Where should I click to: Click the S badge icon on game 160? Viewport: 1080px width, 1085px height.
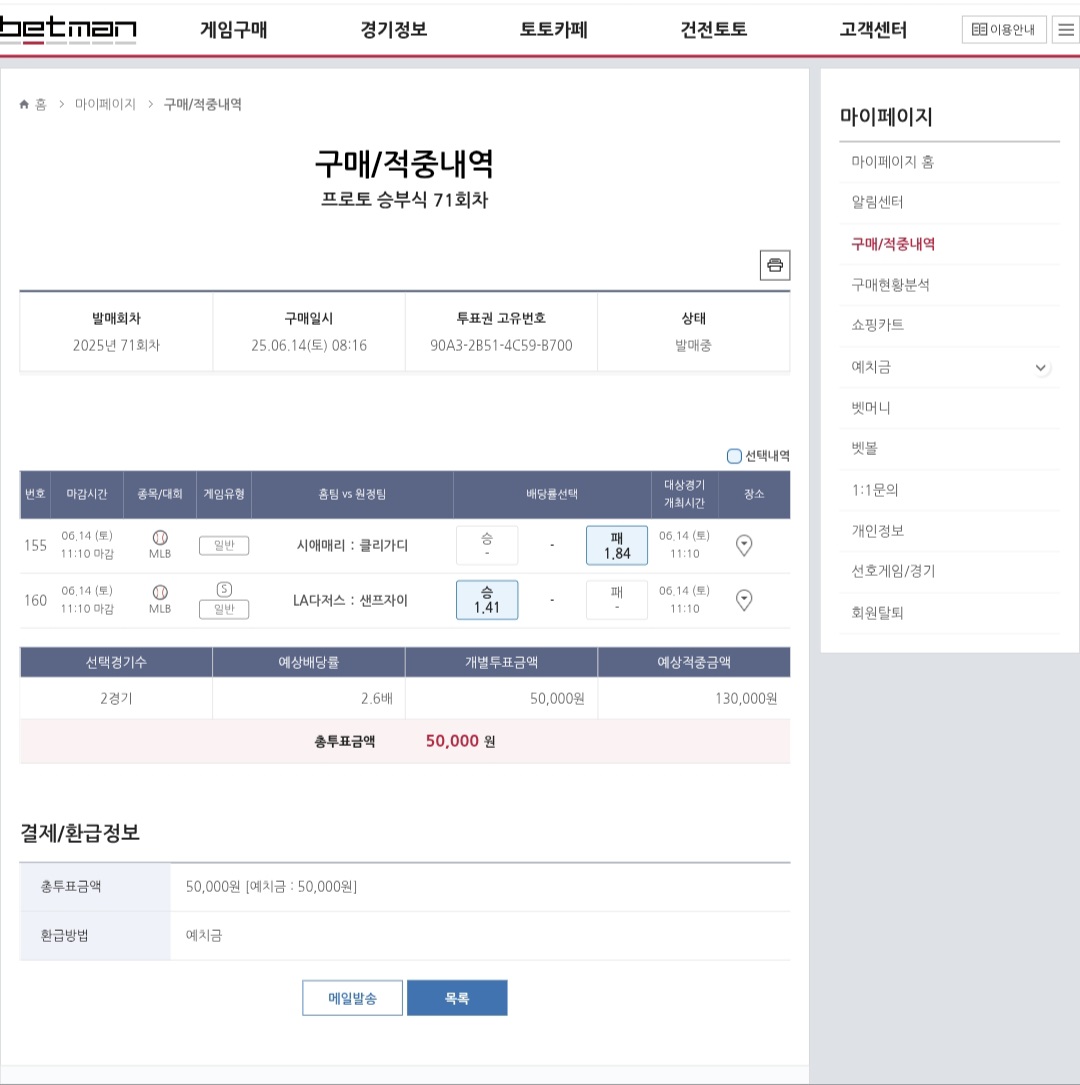tap(224, 589)
